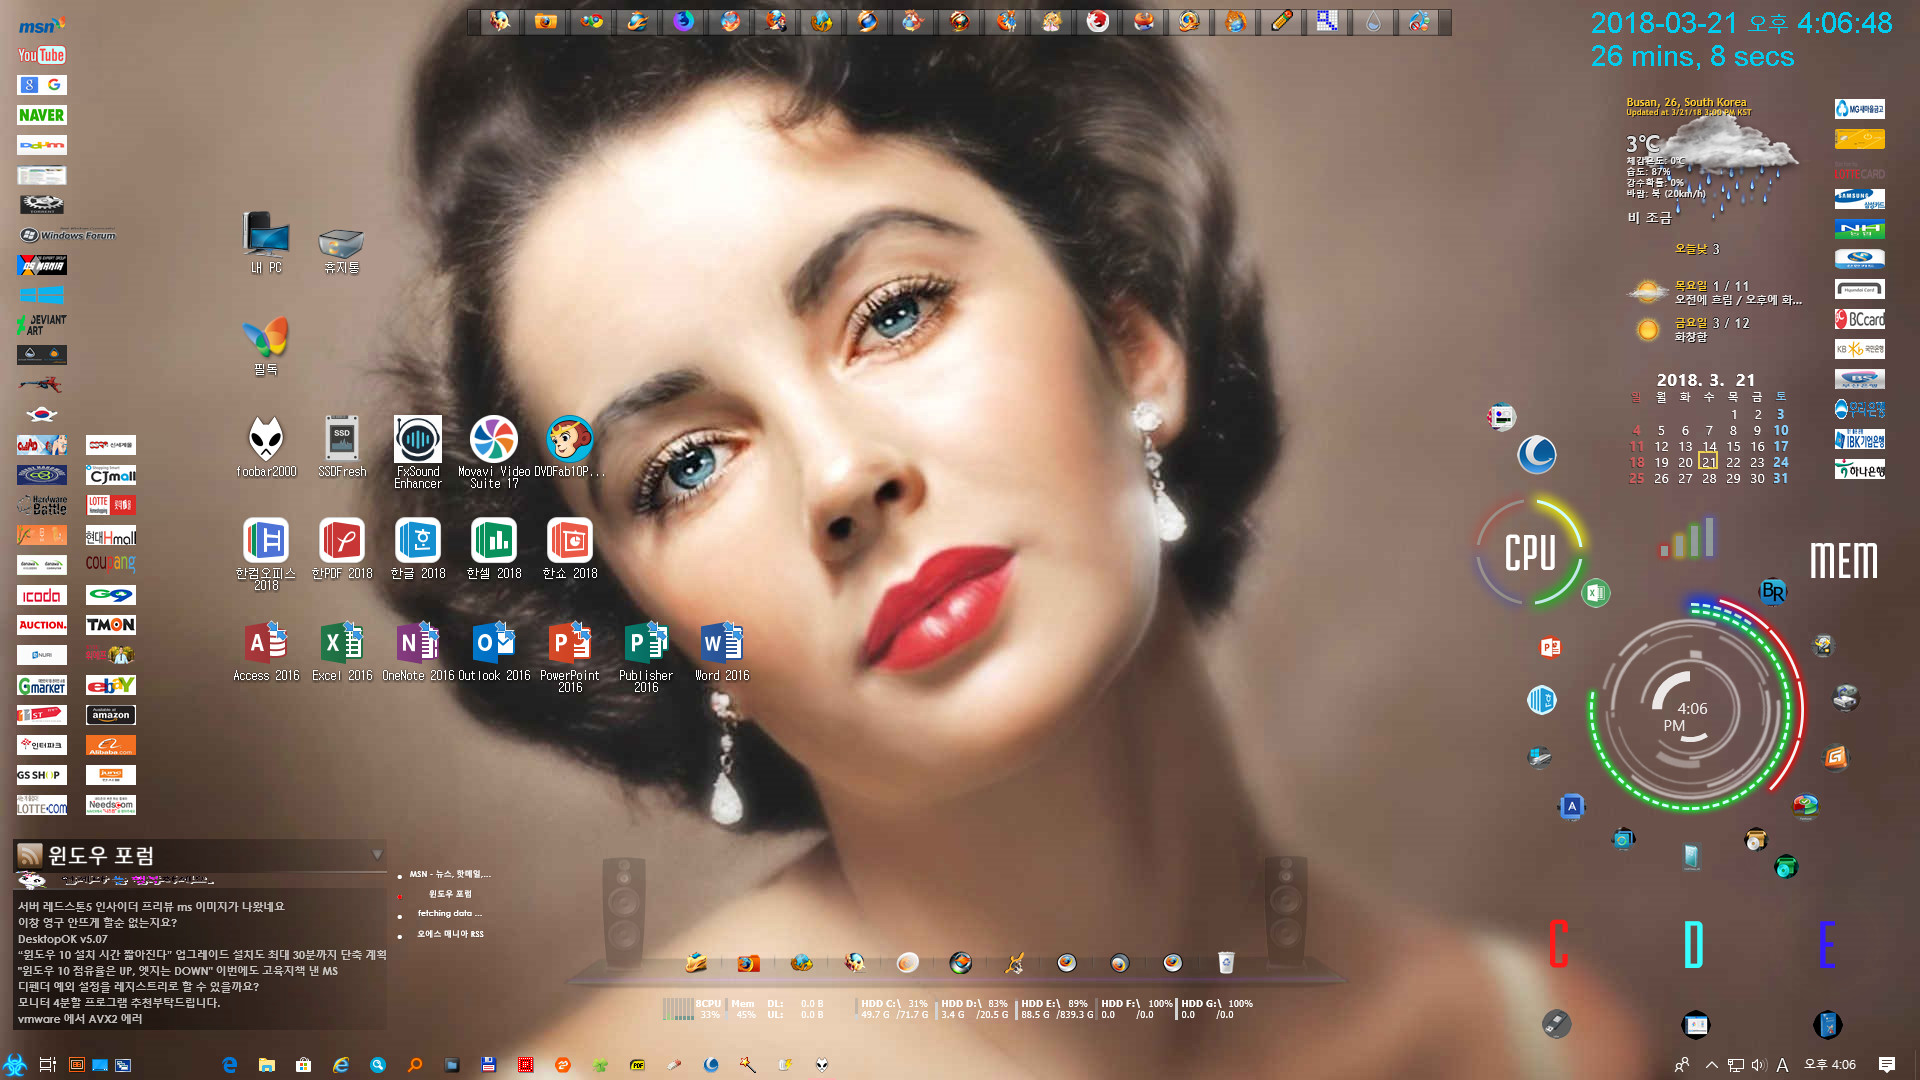Screen dimensions: 1920x1080
Task: Open Microsoft Store from the taskbar
Action: pos(303,1065)
